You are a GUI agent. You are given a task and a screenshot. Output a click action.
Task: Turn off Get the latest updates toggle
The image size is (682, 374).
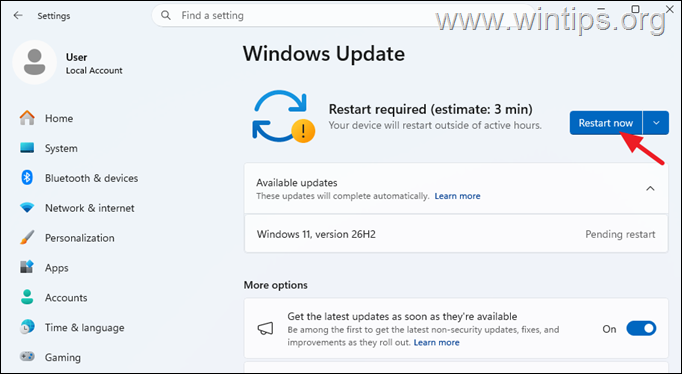click(x=641, y=329)
